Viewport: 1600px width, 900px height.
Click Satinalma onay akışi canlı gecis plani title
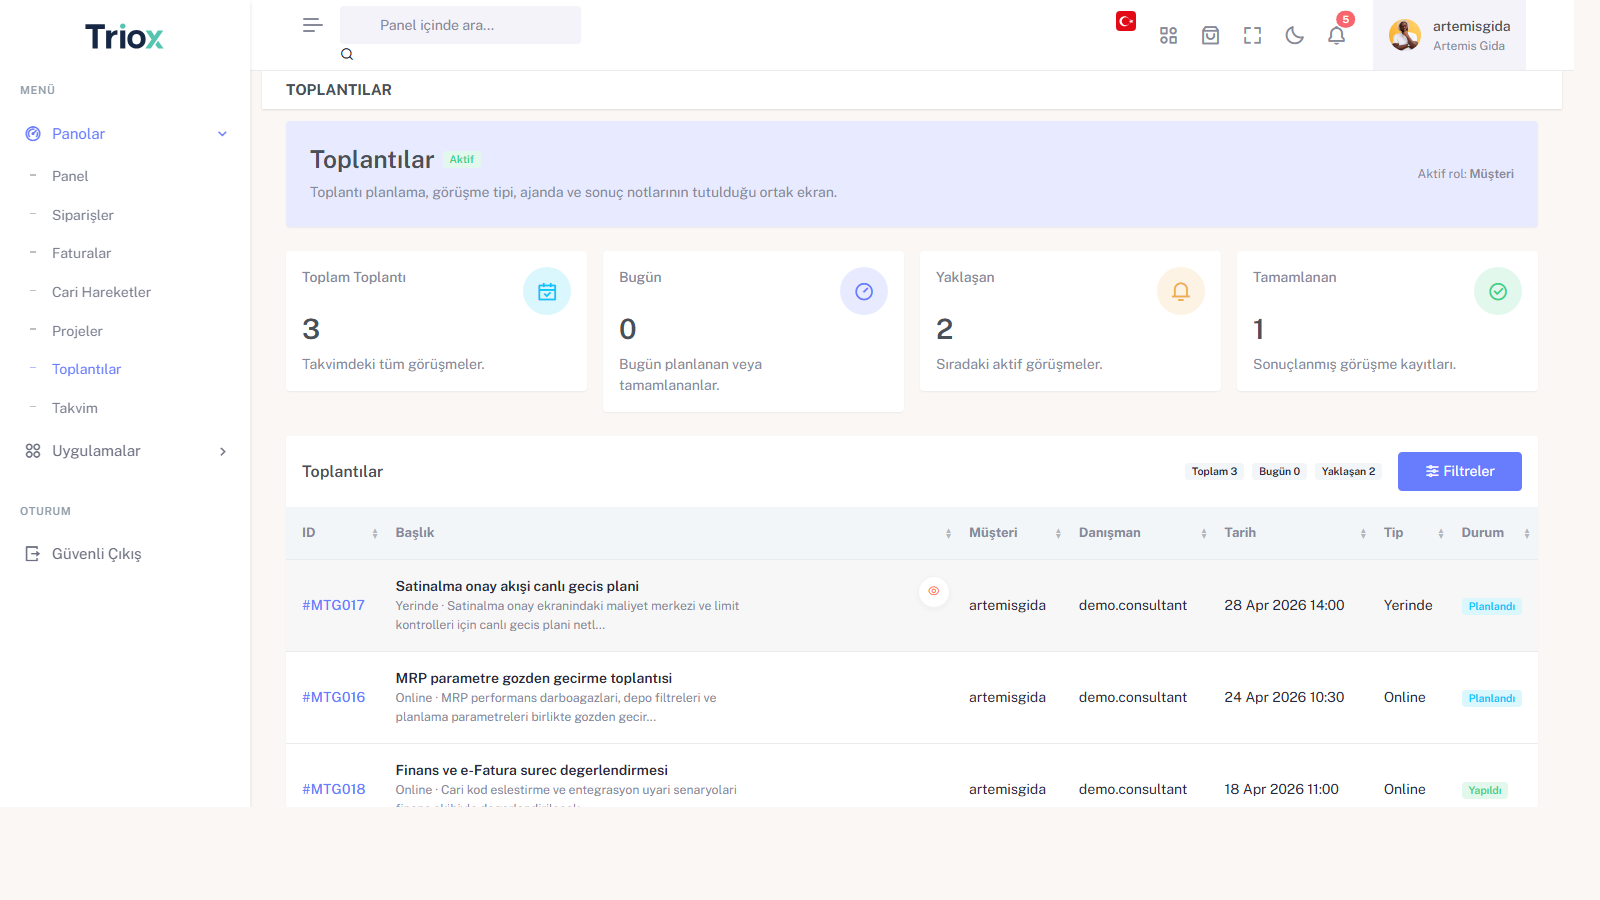(x=517, y=586)
